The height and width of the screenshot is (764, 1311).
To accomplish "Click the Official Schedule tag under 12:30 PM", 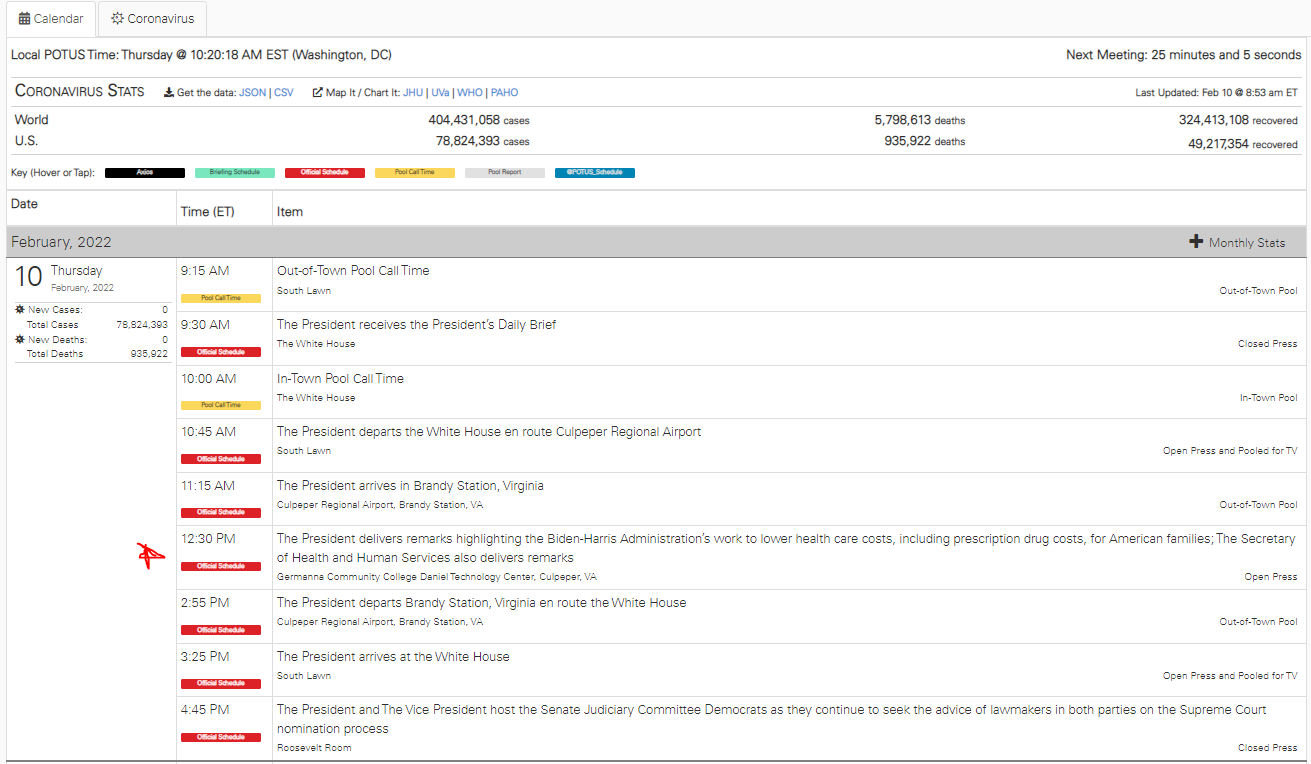I will click(x=221, y=566).
